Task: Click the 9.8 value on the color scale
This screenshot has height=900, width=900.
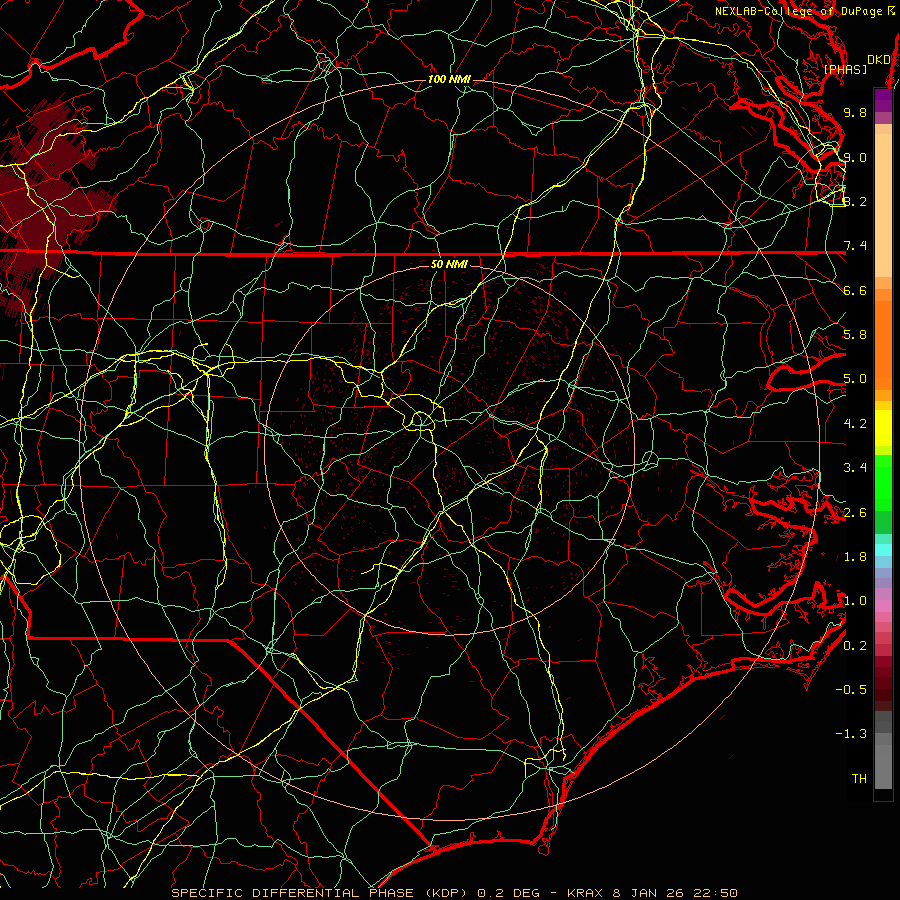Action: (855, 112)
